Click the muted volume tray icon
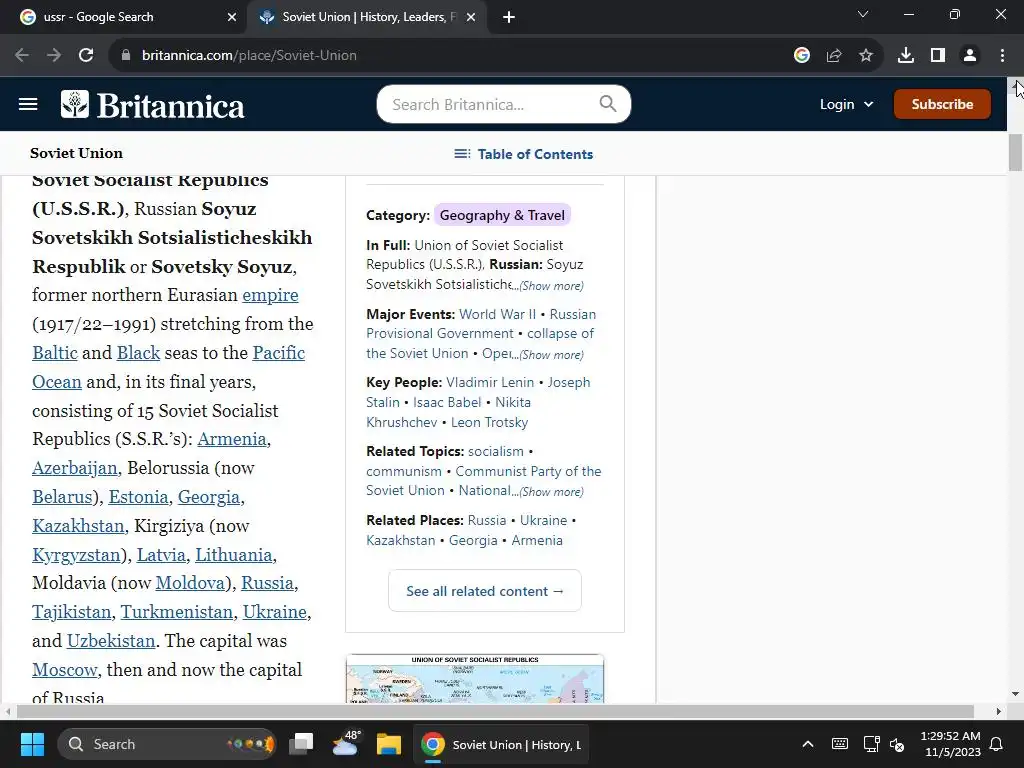Image resolution: width=1024 pixels, height=768 pixels. 897,744
